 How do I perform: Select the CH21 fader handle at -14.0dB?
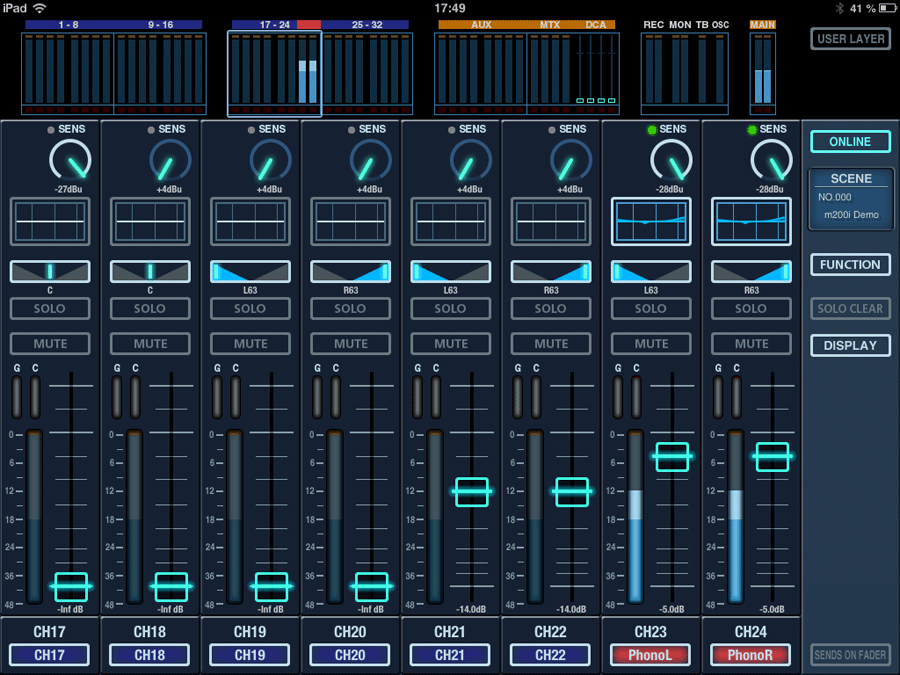coord(472,491)
